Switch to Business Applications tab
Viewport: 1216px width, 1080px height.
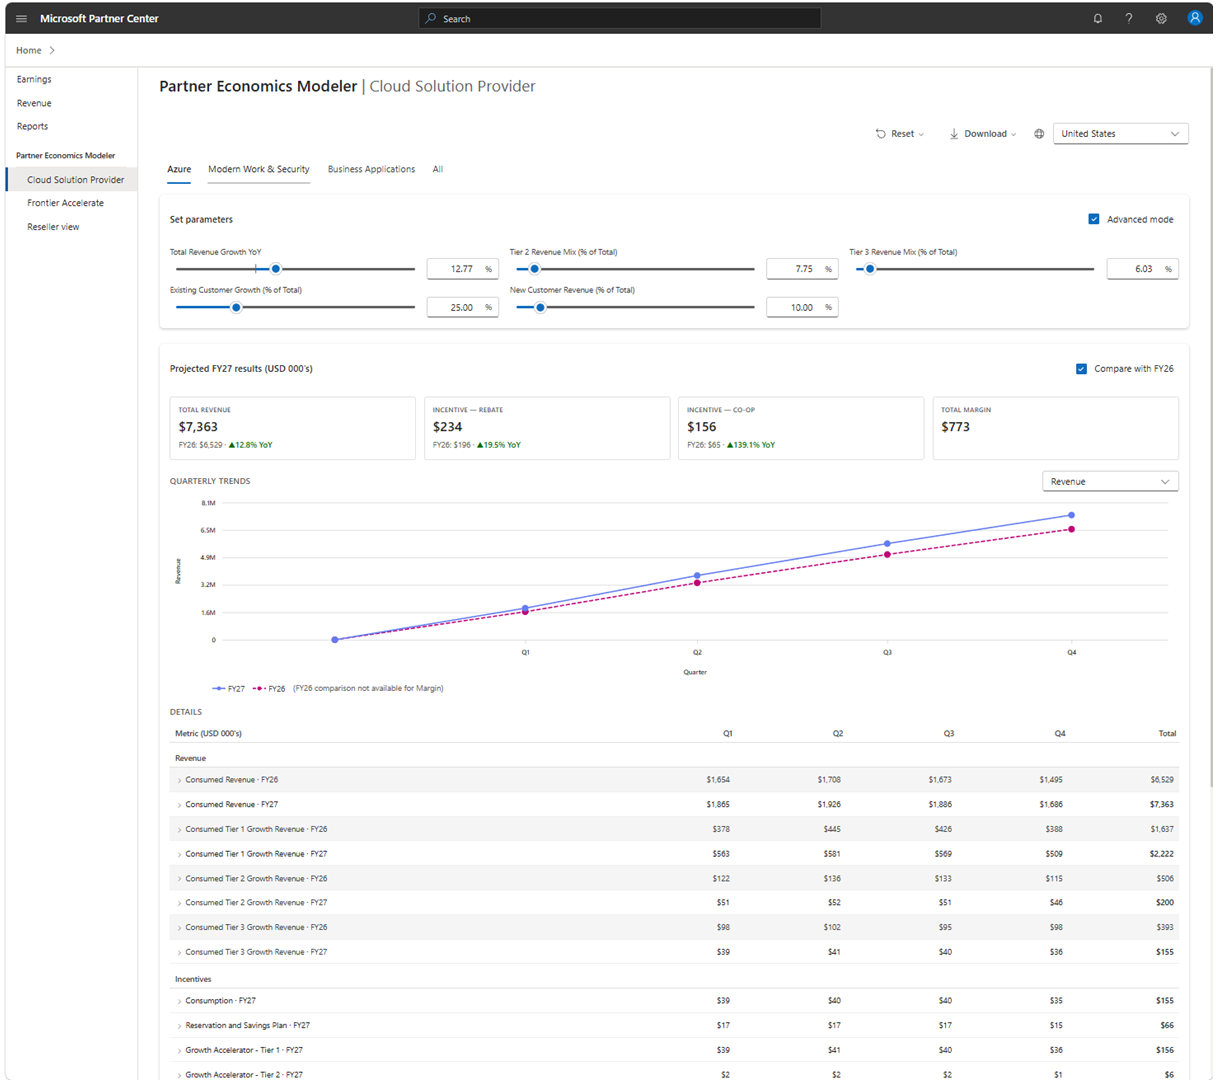coord(371,169)
